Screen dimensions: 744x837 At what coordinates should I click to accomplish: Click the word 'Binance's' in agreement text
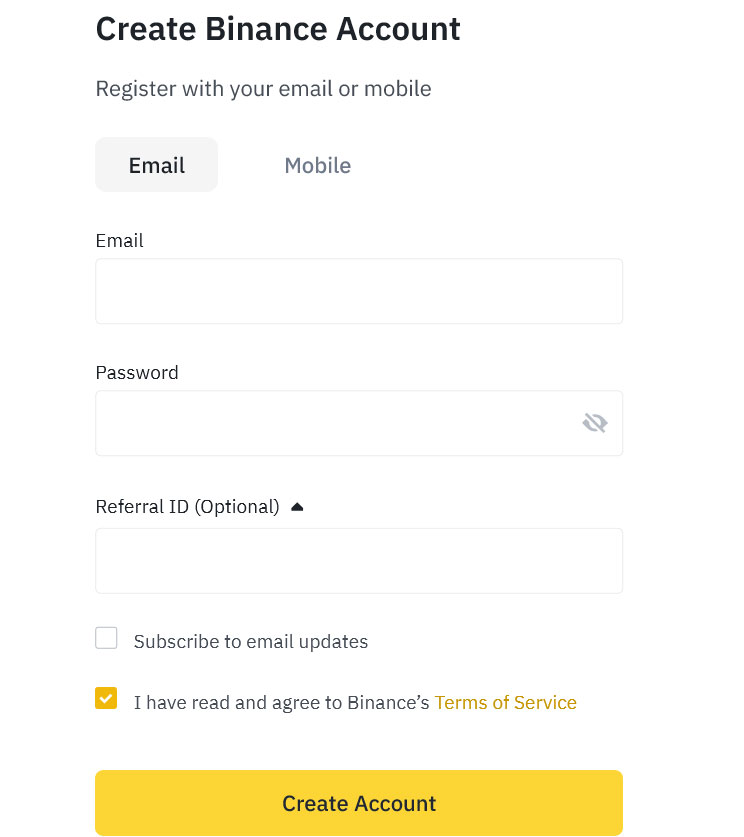click(x=388, y=702)
